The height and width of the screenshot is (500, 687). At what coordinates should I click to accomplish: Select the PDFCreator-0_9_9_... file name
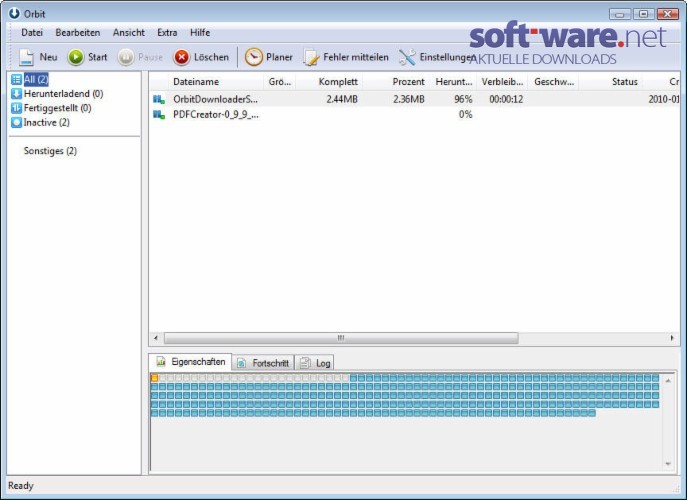coord(216,115)
